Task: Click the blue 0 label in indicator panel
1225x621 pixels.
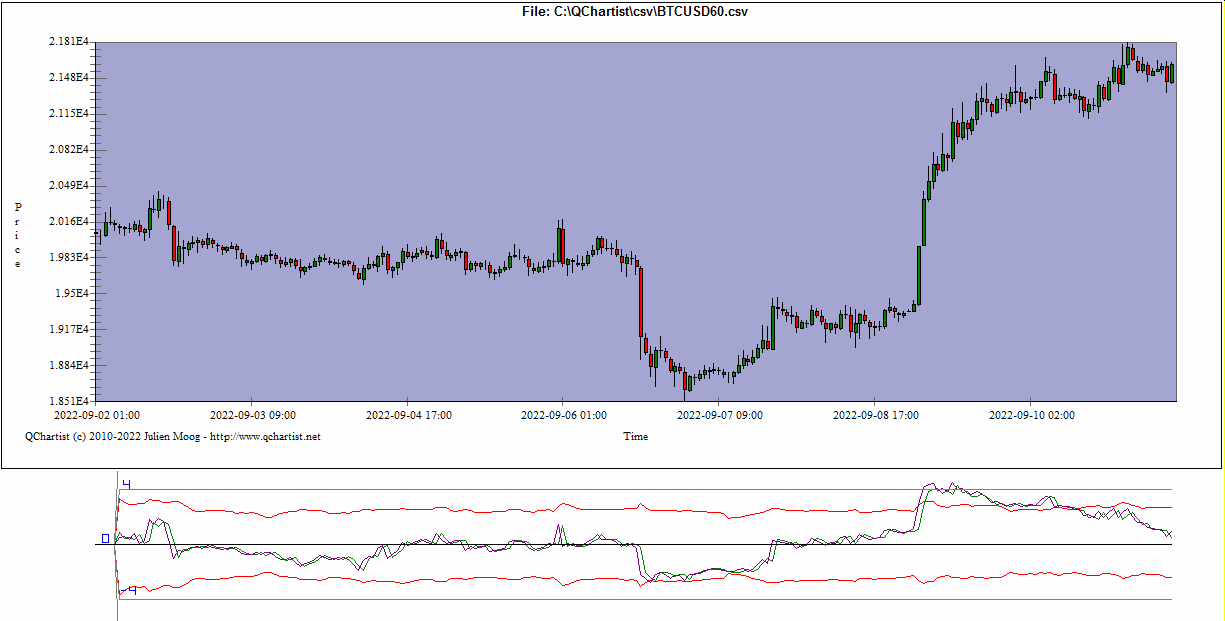Action: point(105,539)
